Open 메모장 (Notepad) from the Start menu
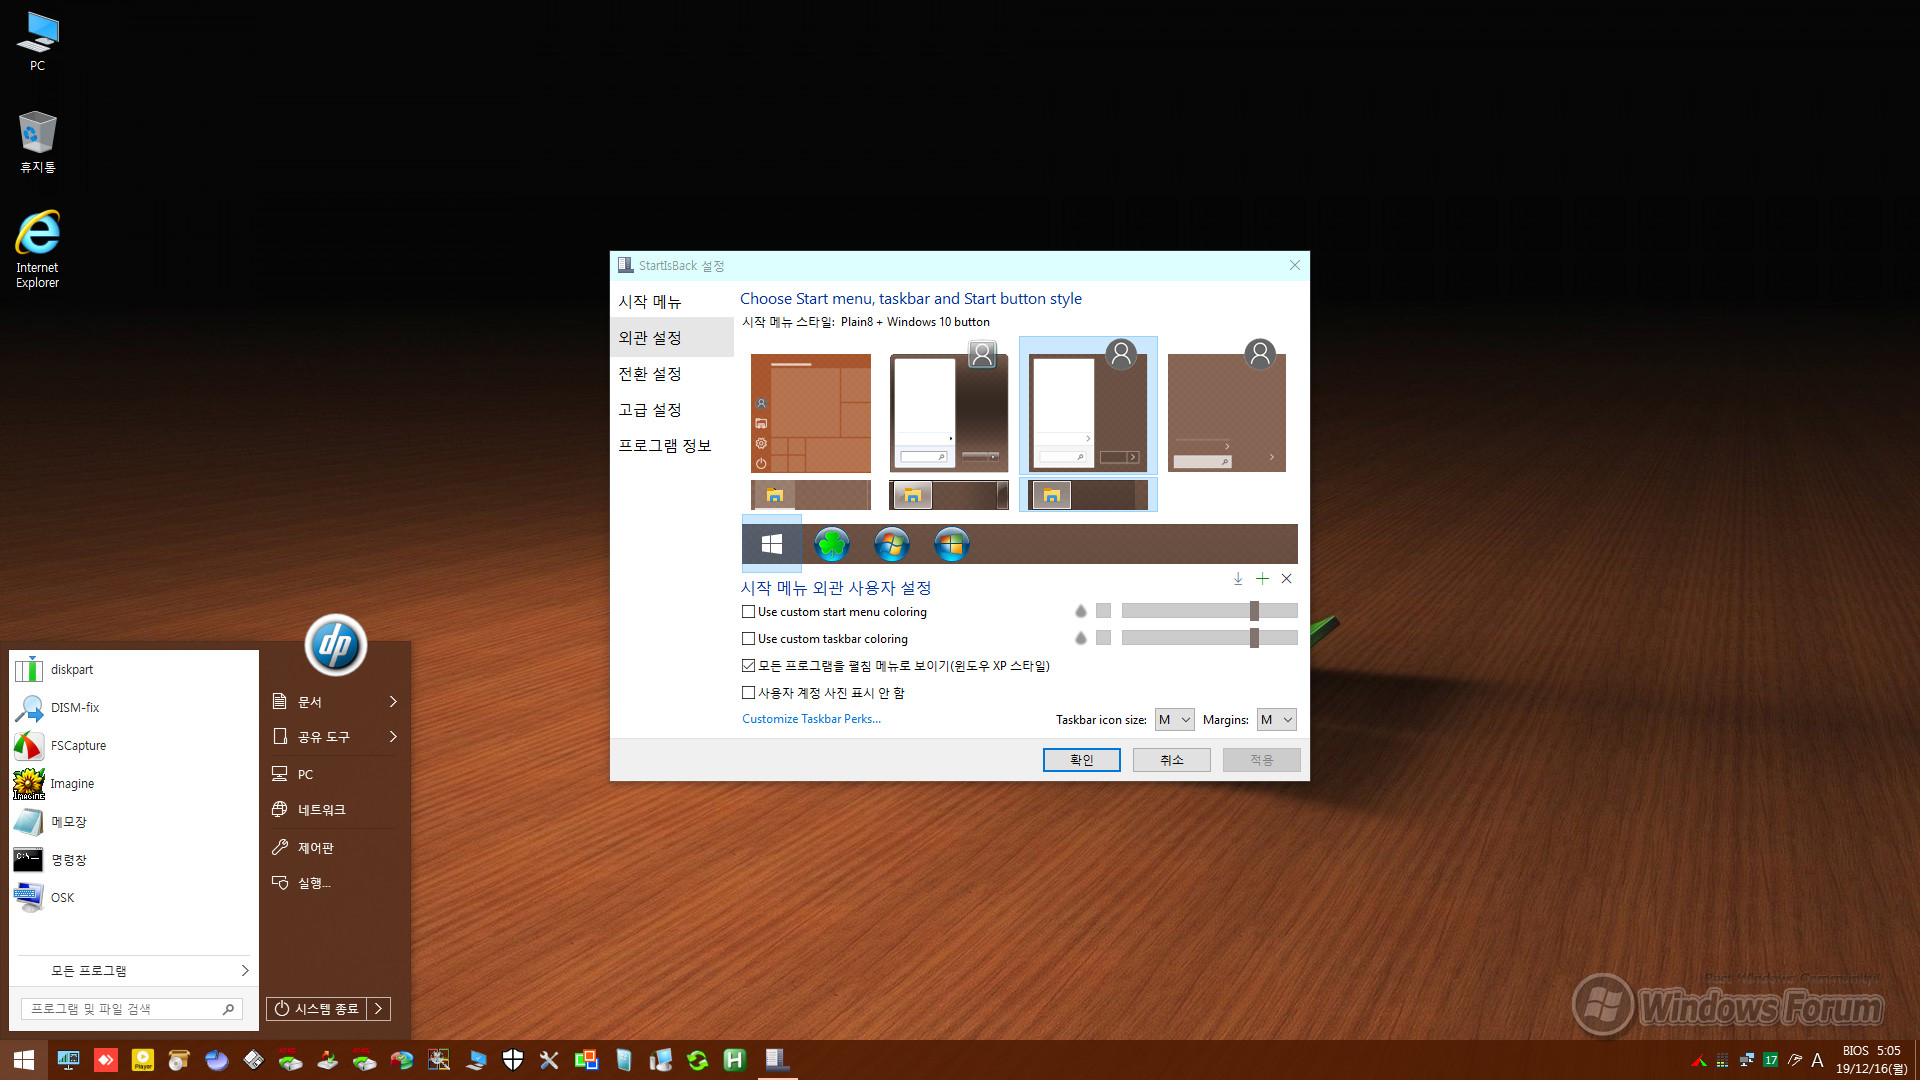 click(x=134, y=822)
